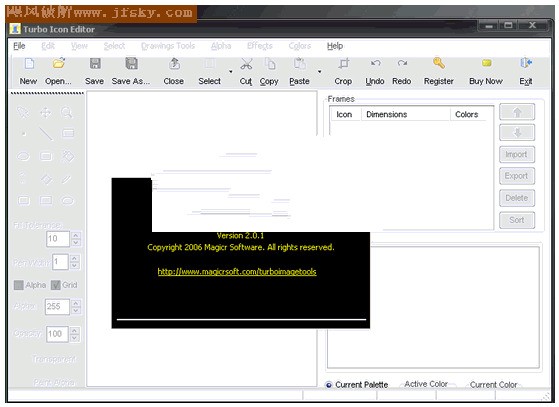Click the Select toolbar icon

209,64
